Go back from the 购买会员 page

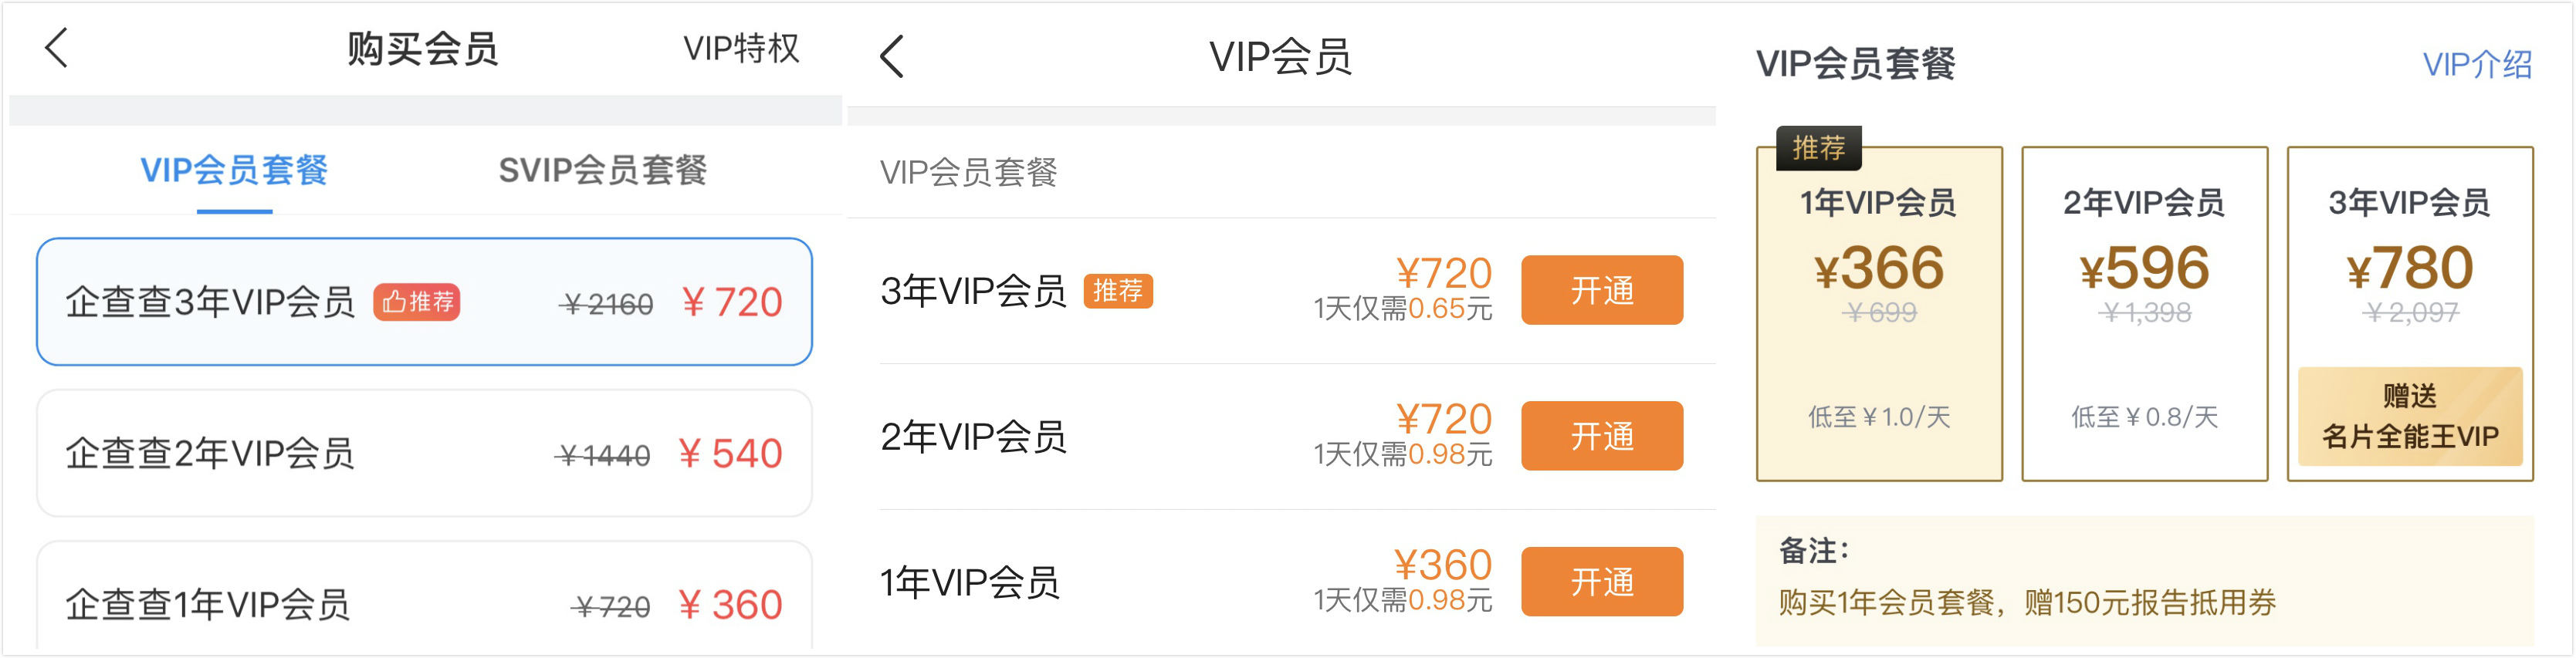[x=57, y=48]
